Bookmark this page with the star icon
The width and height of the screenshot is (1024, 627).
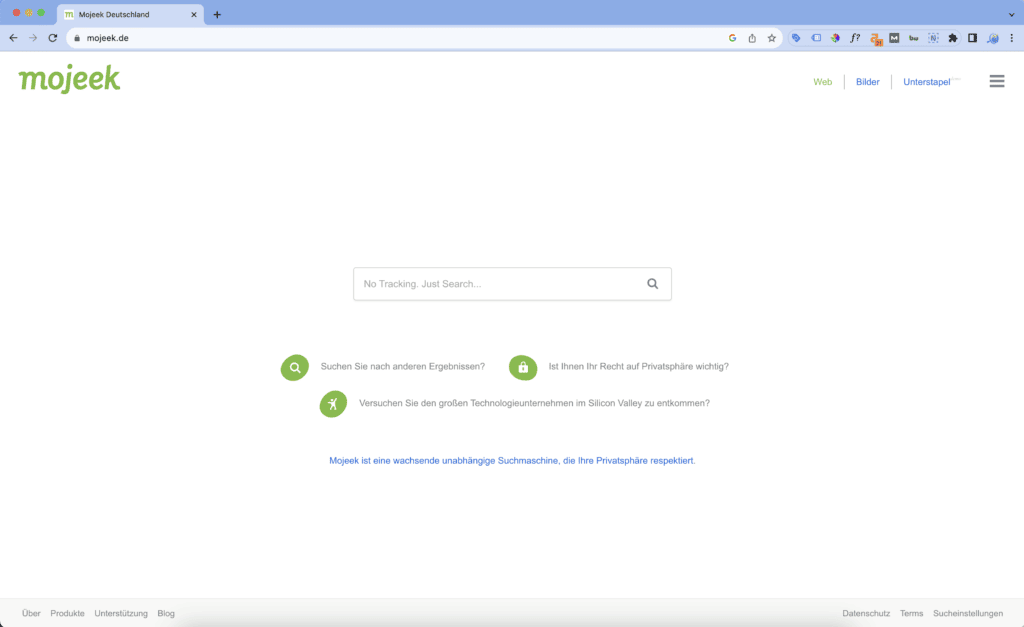pos(771,38)
